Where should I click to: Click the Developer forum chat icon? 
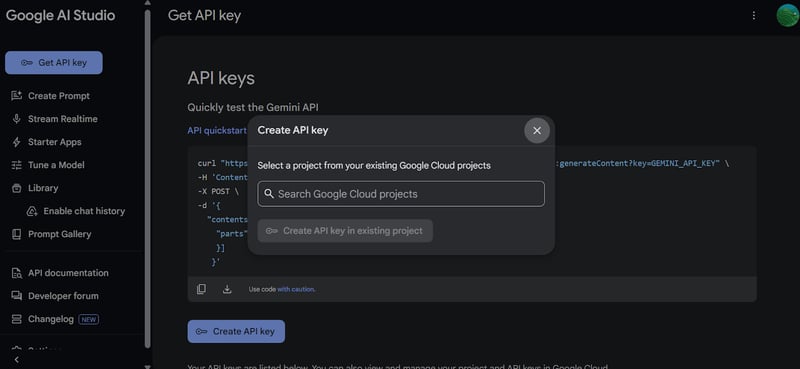(x=17, y=296)
